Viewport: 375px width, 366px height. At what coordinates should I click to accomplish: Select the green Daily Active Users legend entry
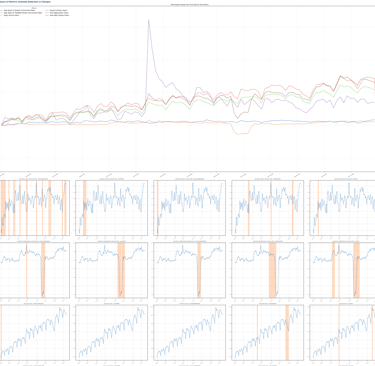(10, 15)
